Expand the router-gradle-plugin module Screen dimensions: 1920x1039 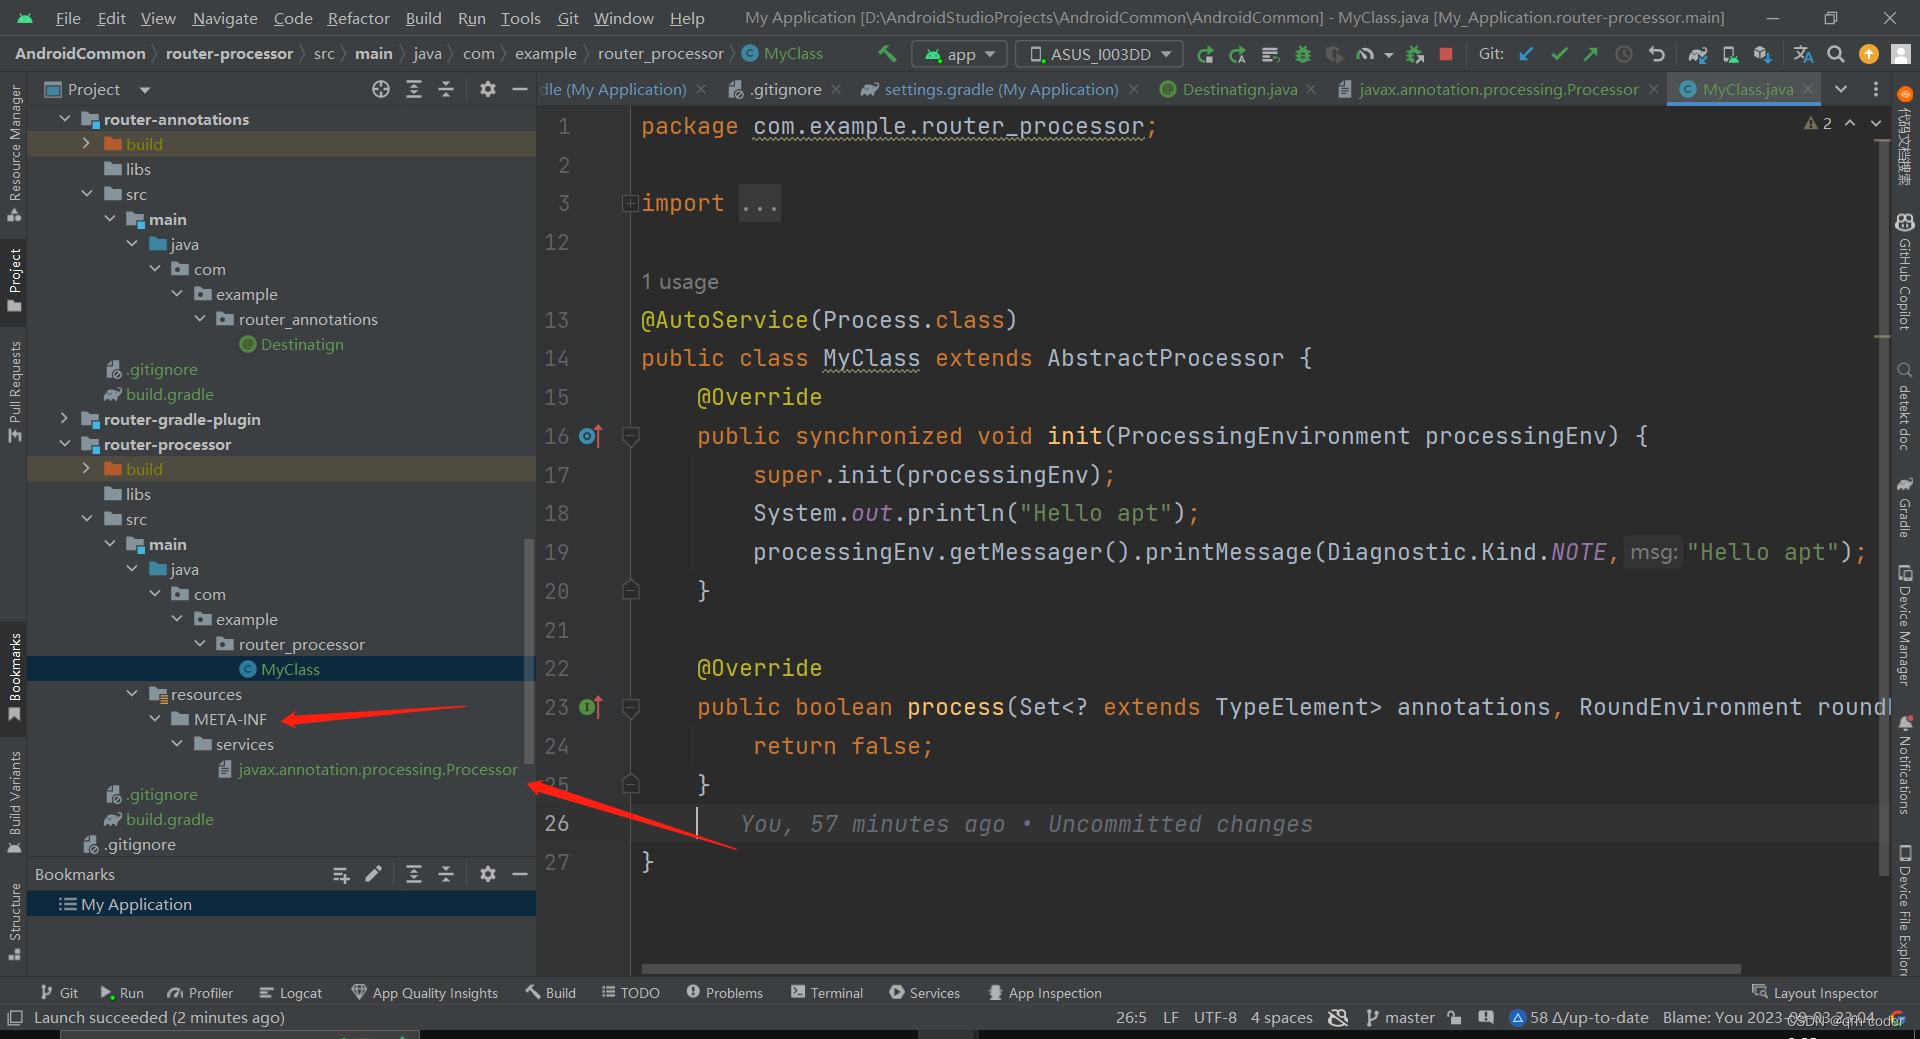[65, 419]
